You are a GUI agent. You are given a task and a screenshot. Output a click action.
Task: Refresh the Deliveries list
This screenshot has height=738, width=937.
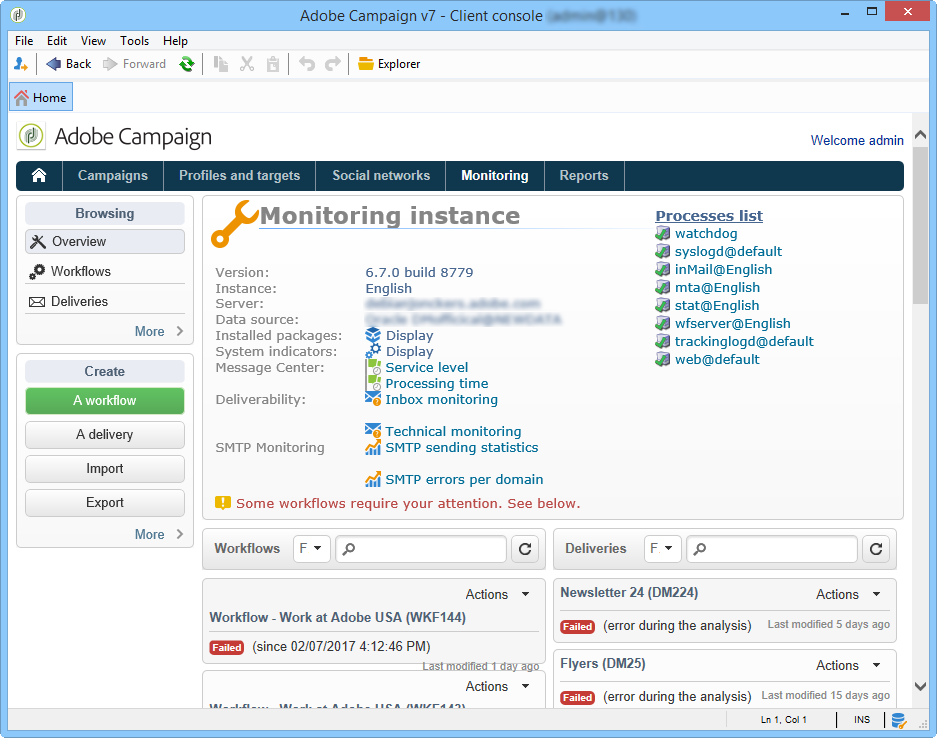[x=875, y=549]
